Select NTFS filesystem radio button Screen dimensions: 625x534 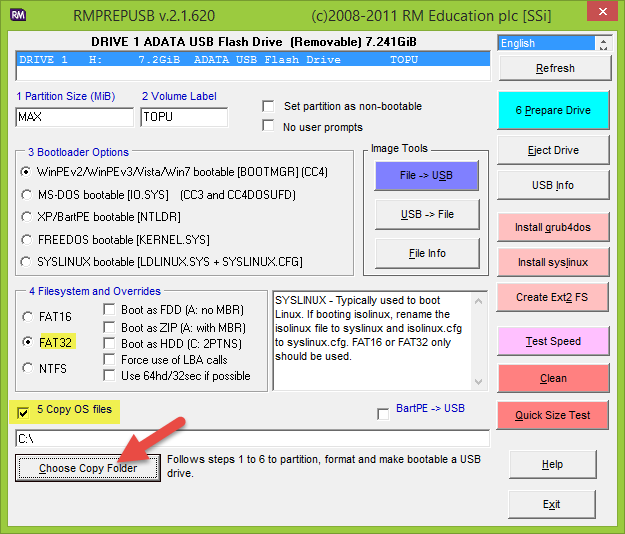pyautogui.click(x=28, y=368)
